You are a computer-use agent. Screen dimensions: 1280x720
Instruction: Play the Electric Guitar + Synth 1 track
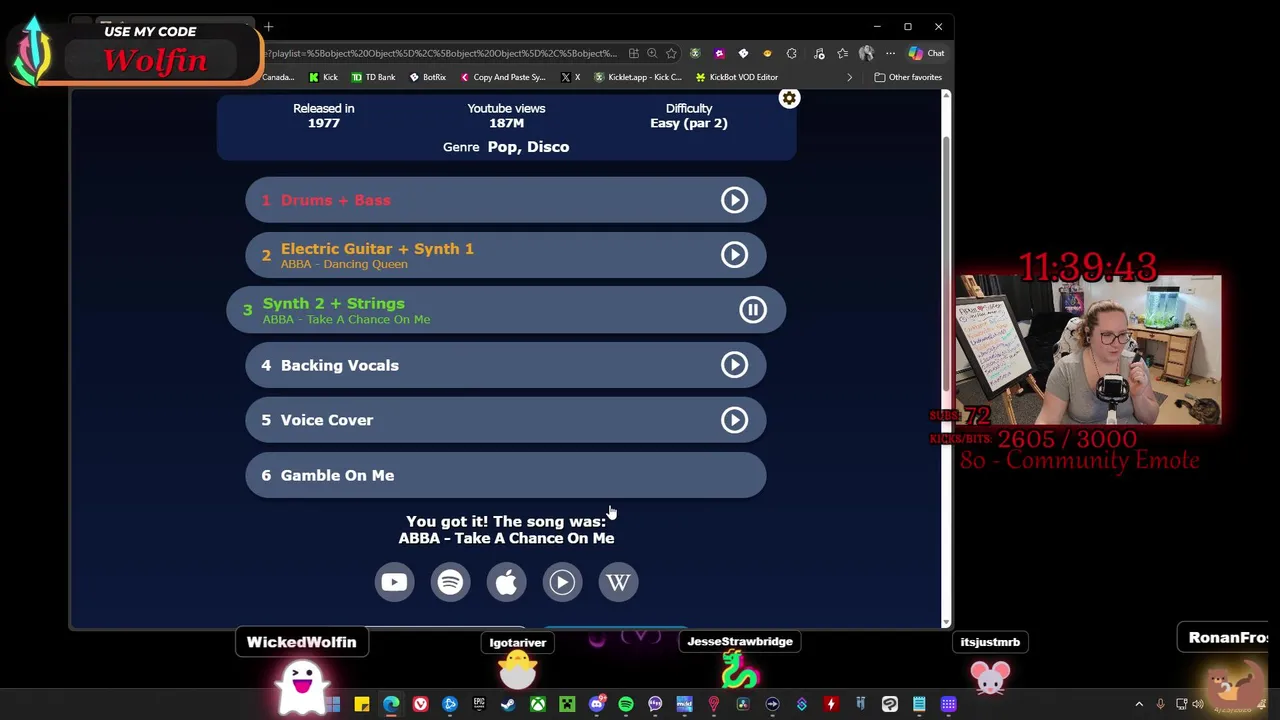tap(734, 255)
